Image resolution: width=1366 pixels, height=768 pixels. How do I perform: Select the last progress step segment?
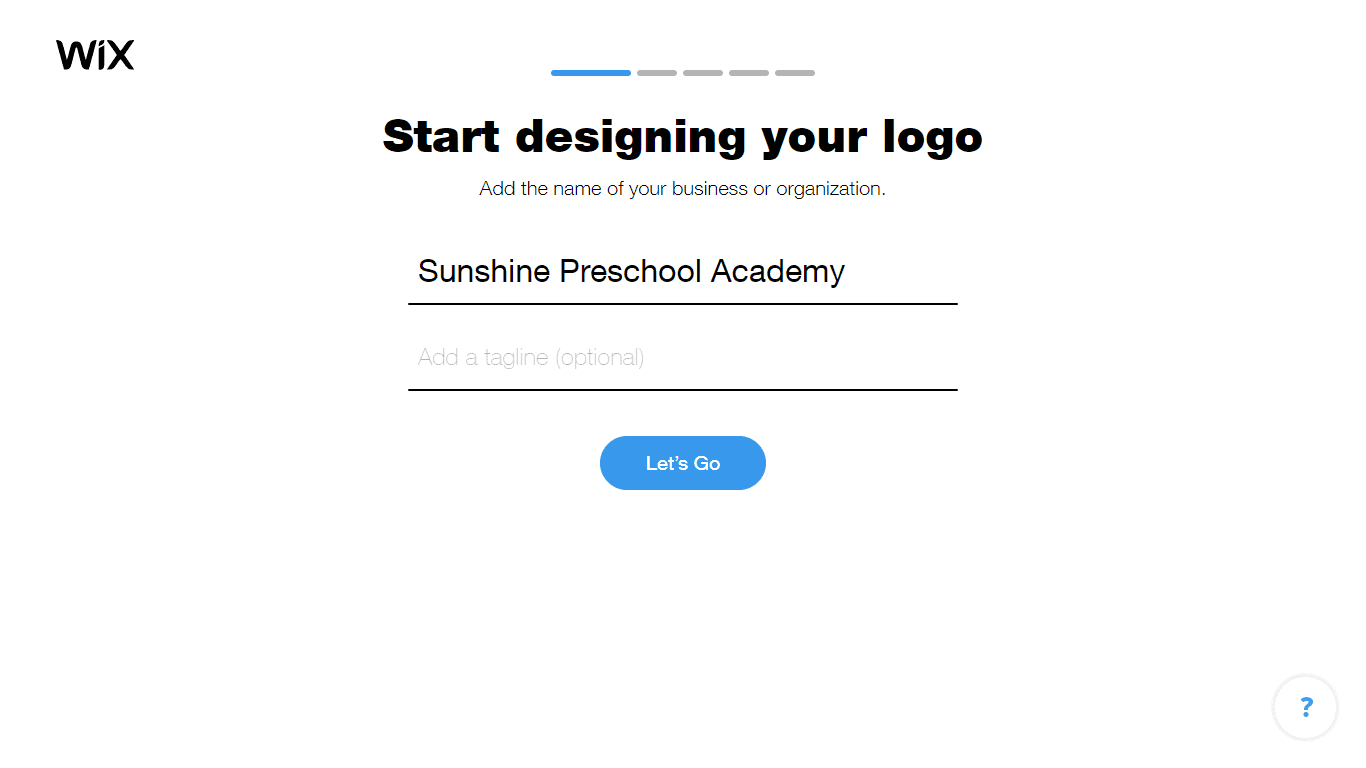(795, 73)
